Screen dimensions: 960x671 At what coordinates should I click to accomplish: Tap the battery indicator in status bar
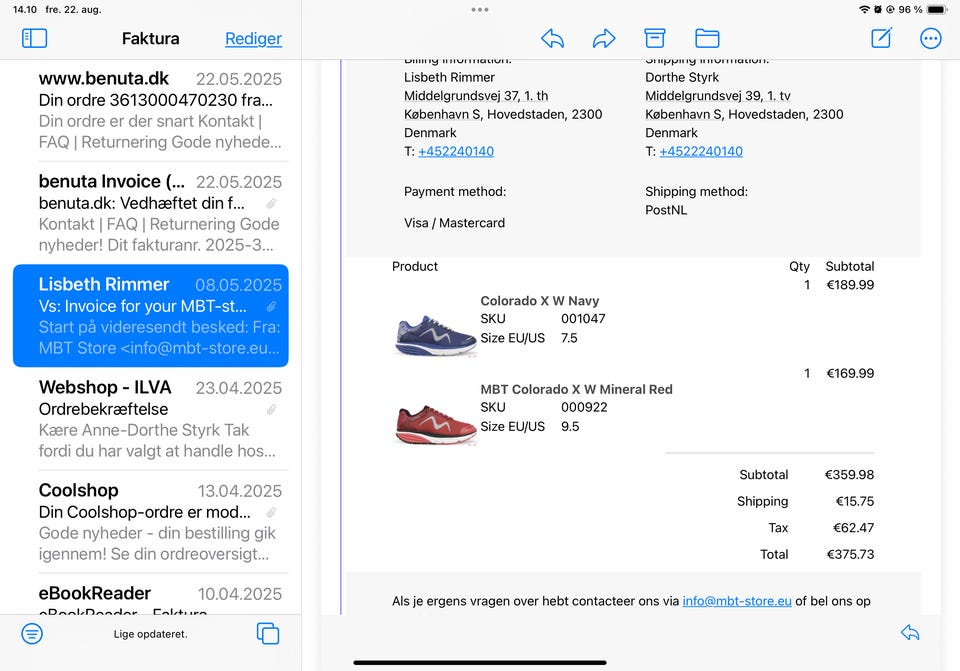coord(936,10)
